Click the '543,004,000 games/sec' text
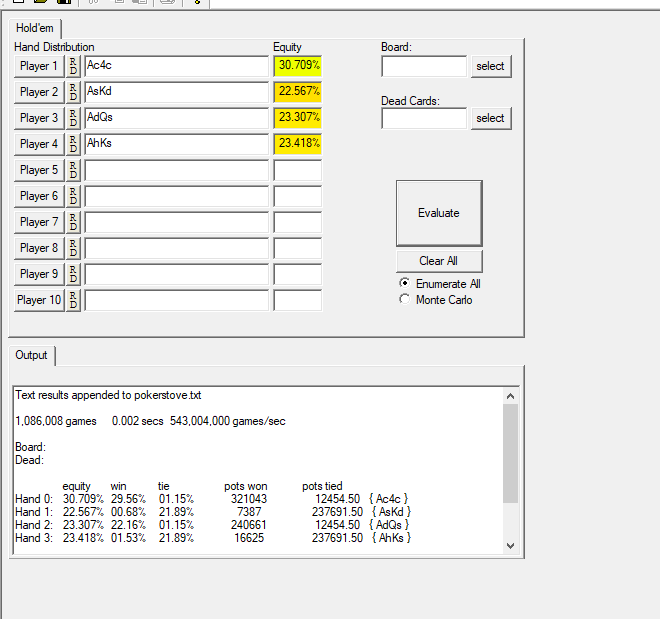The image size is (660, 619). pyautogui.click(x=228, y=421)
